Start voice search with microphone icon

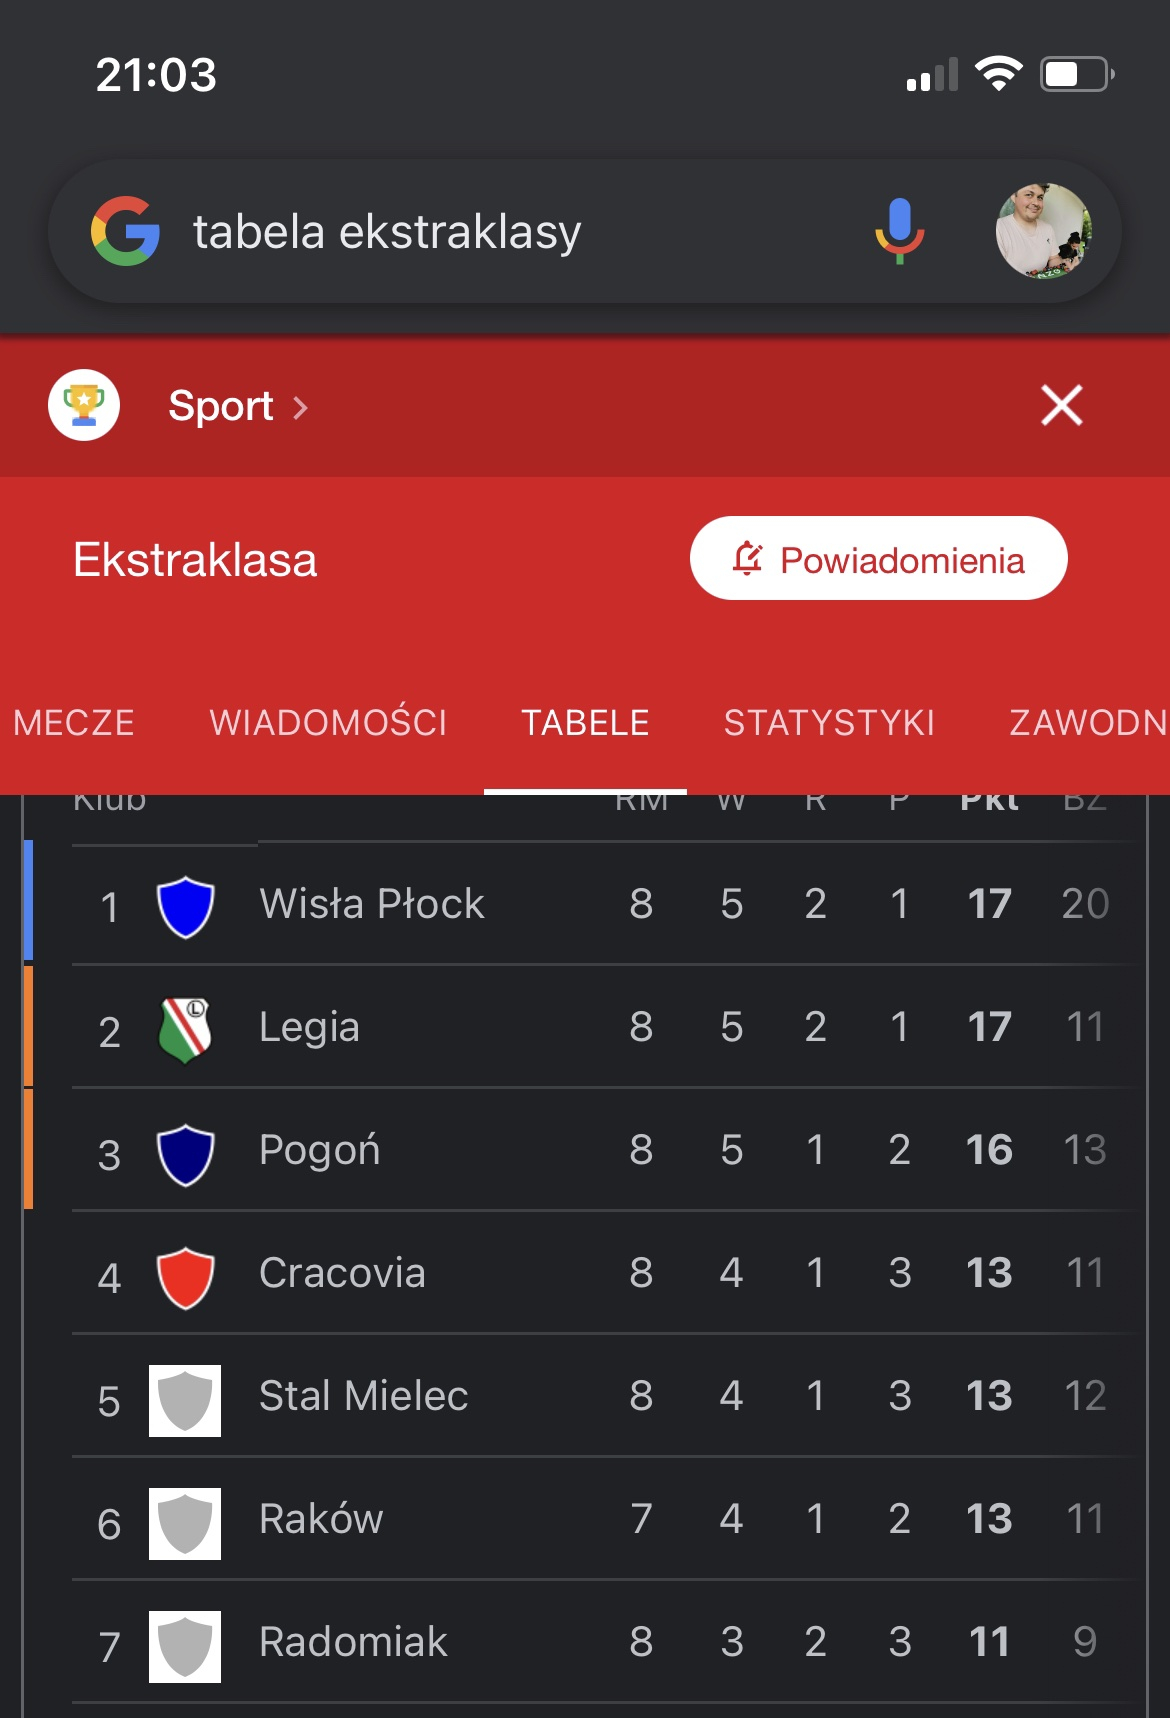pos(899,231)
